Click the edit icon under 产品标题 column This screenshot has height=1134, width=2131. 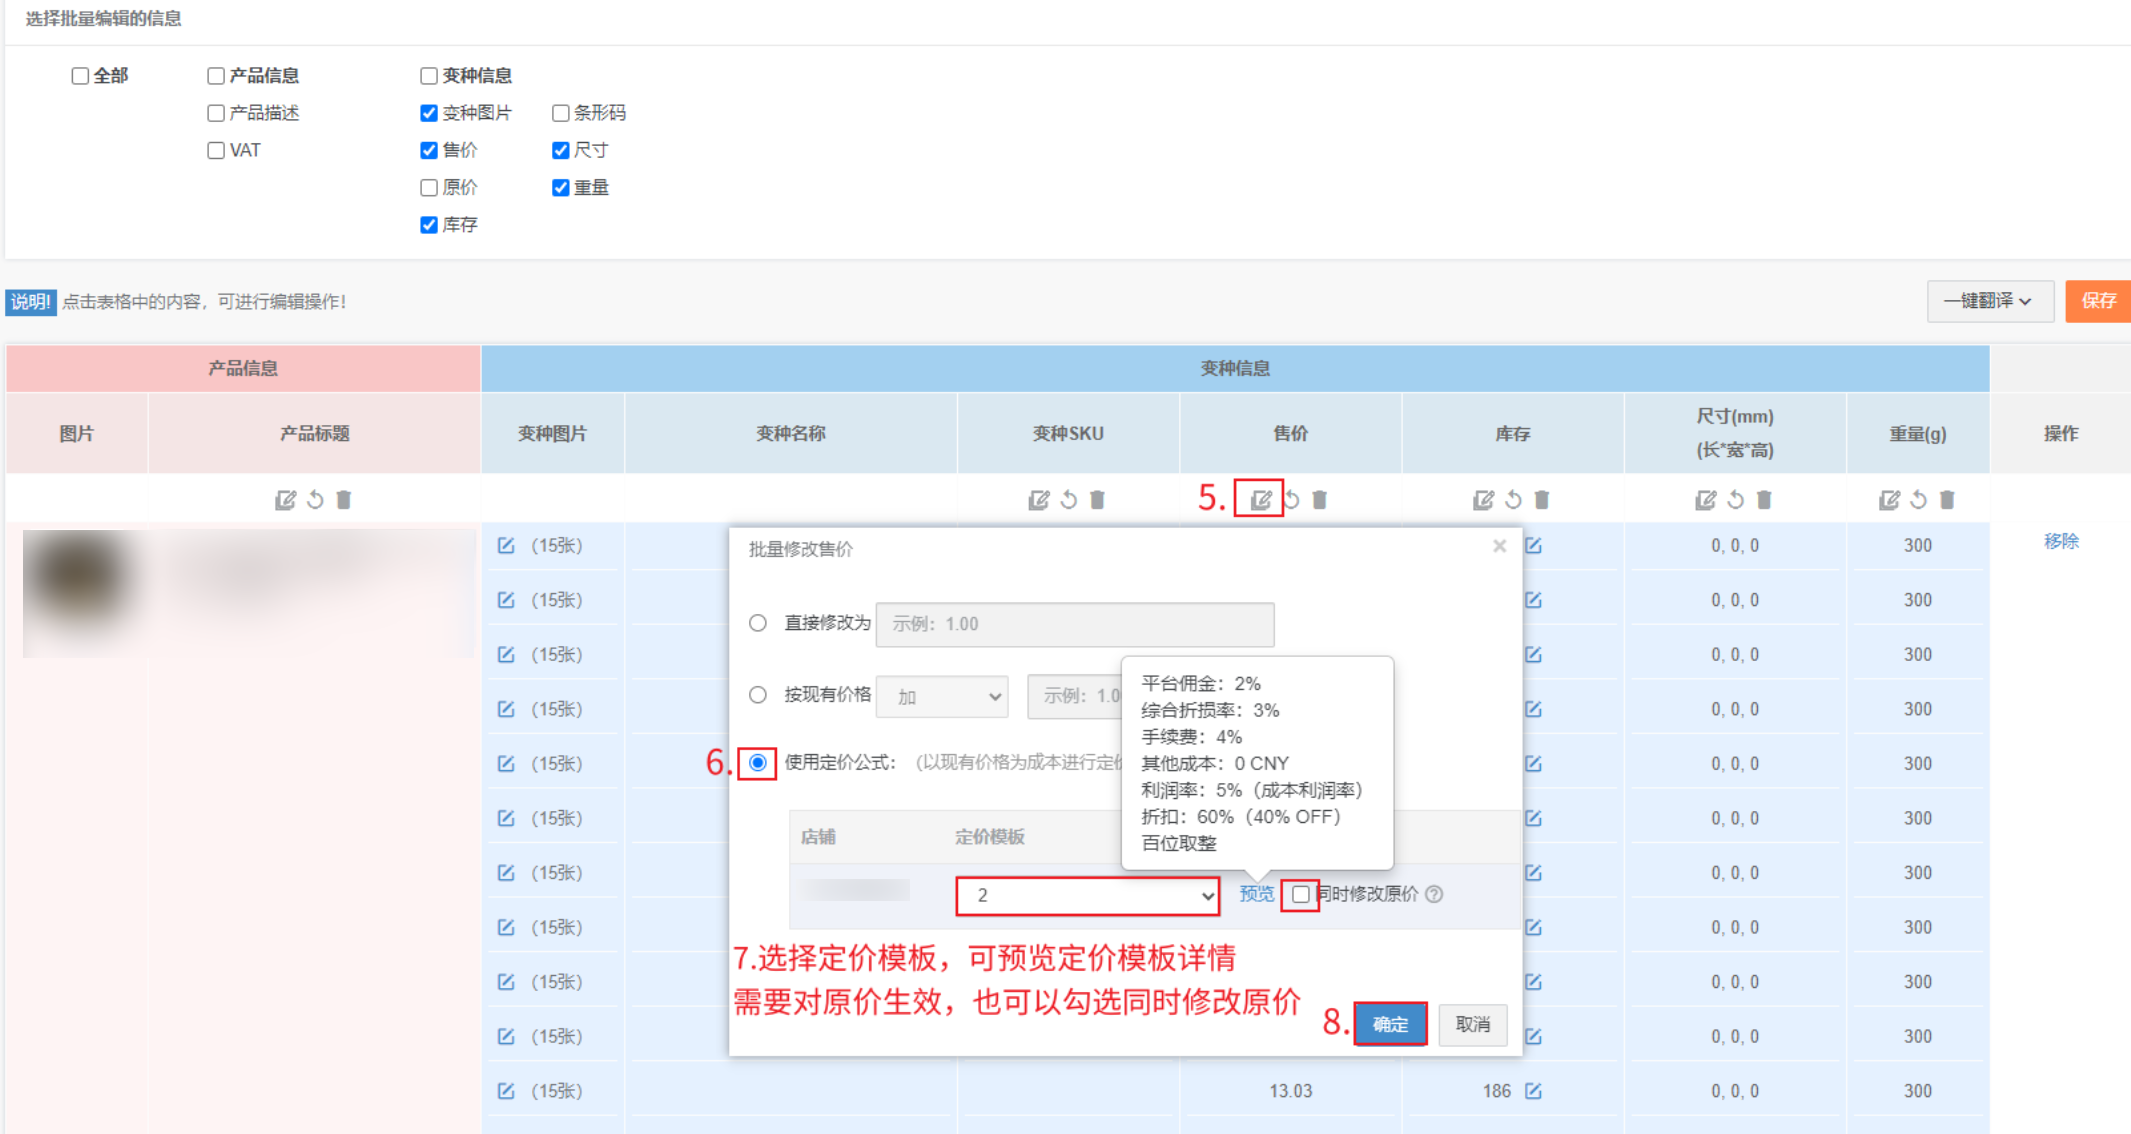click(x=285, y=499)
